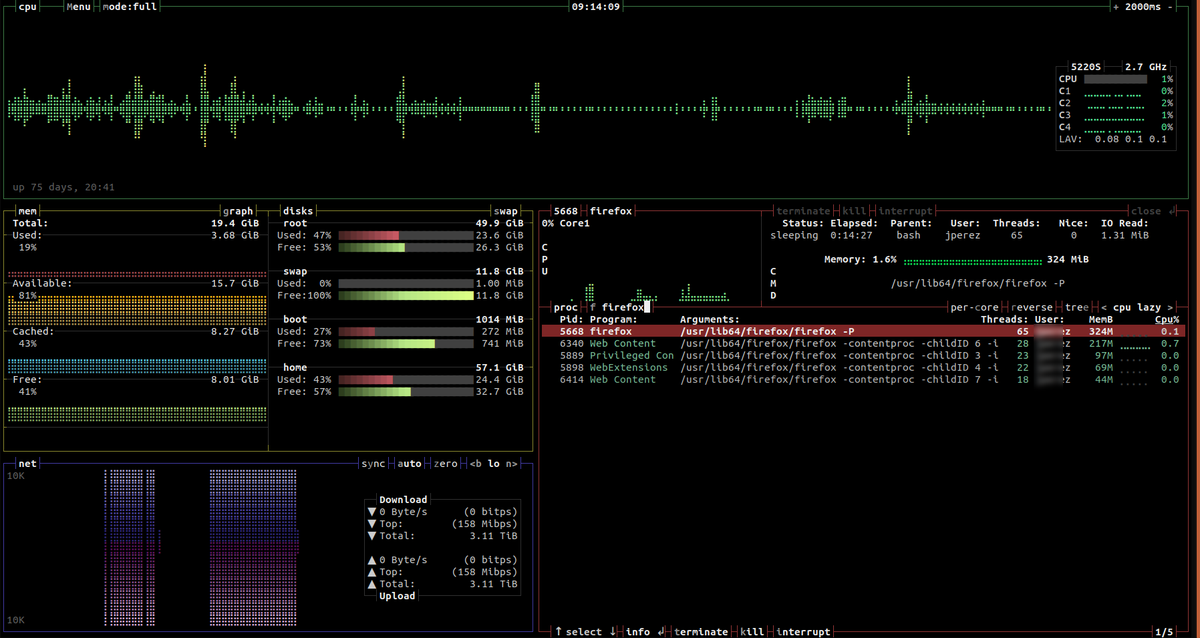Enable tree view in process list
This screenshot has width=1200, height=638.
[1076, 307]
